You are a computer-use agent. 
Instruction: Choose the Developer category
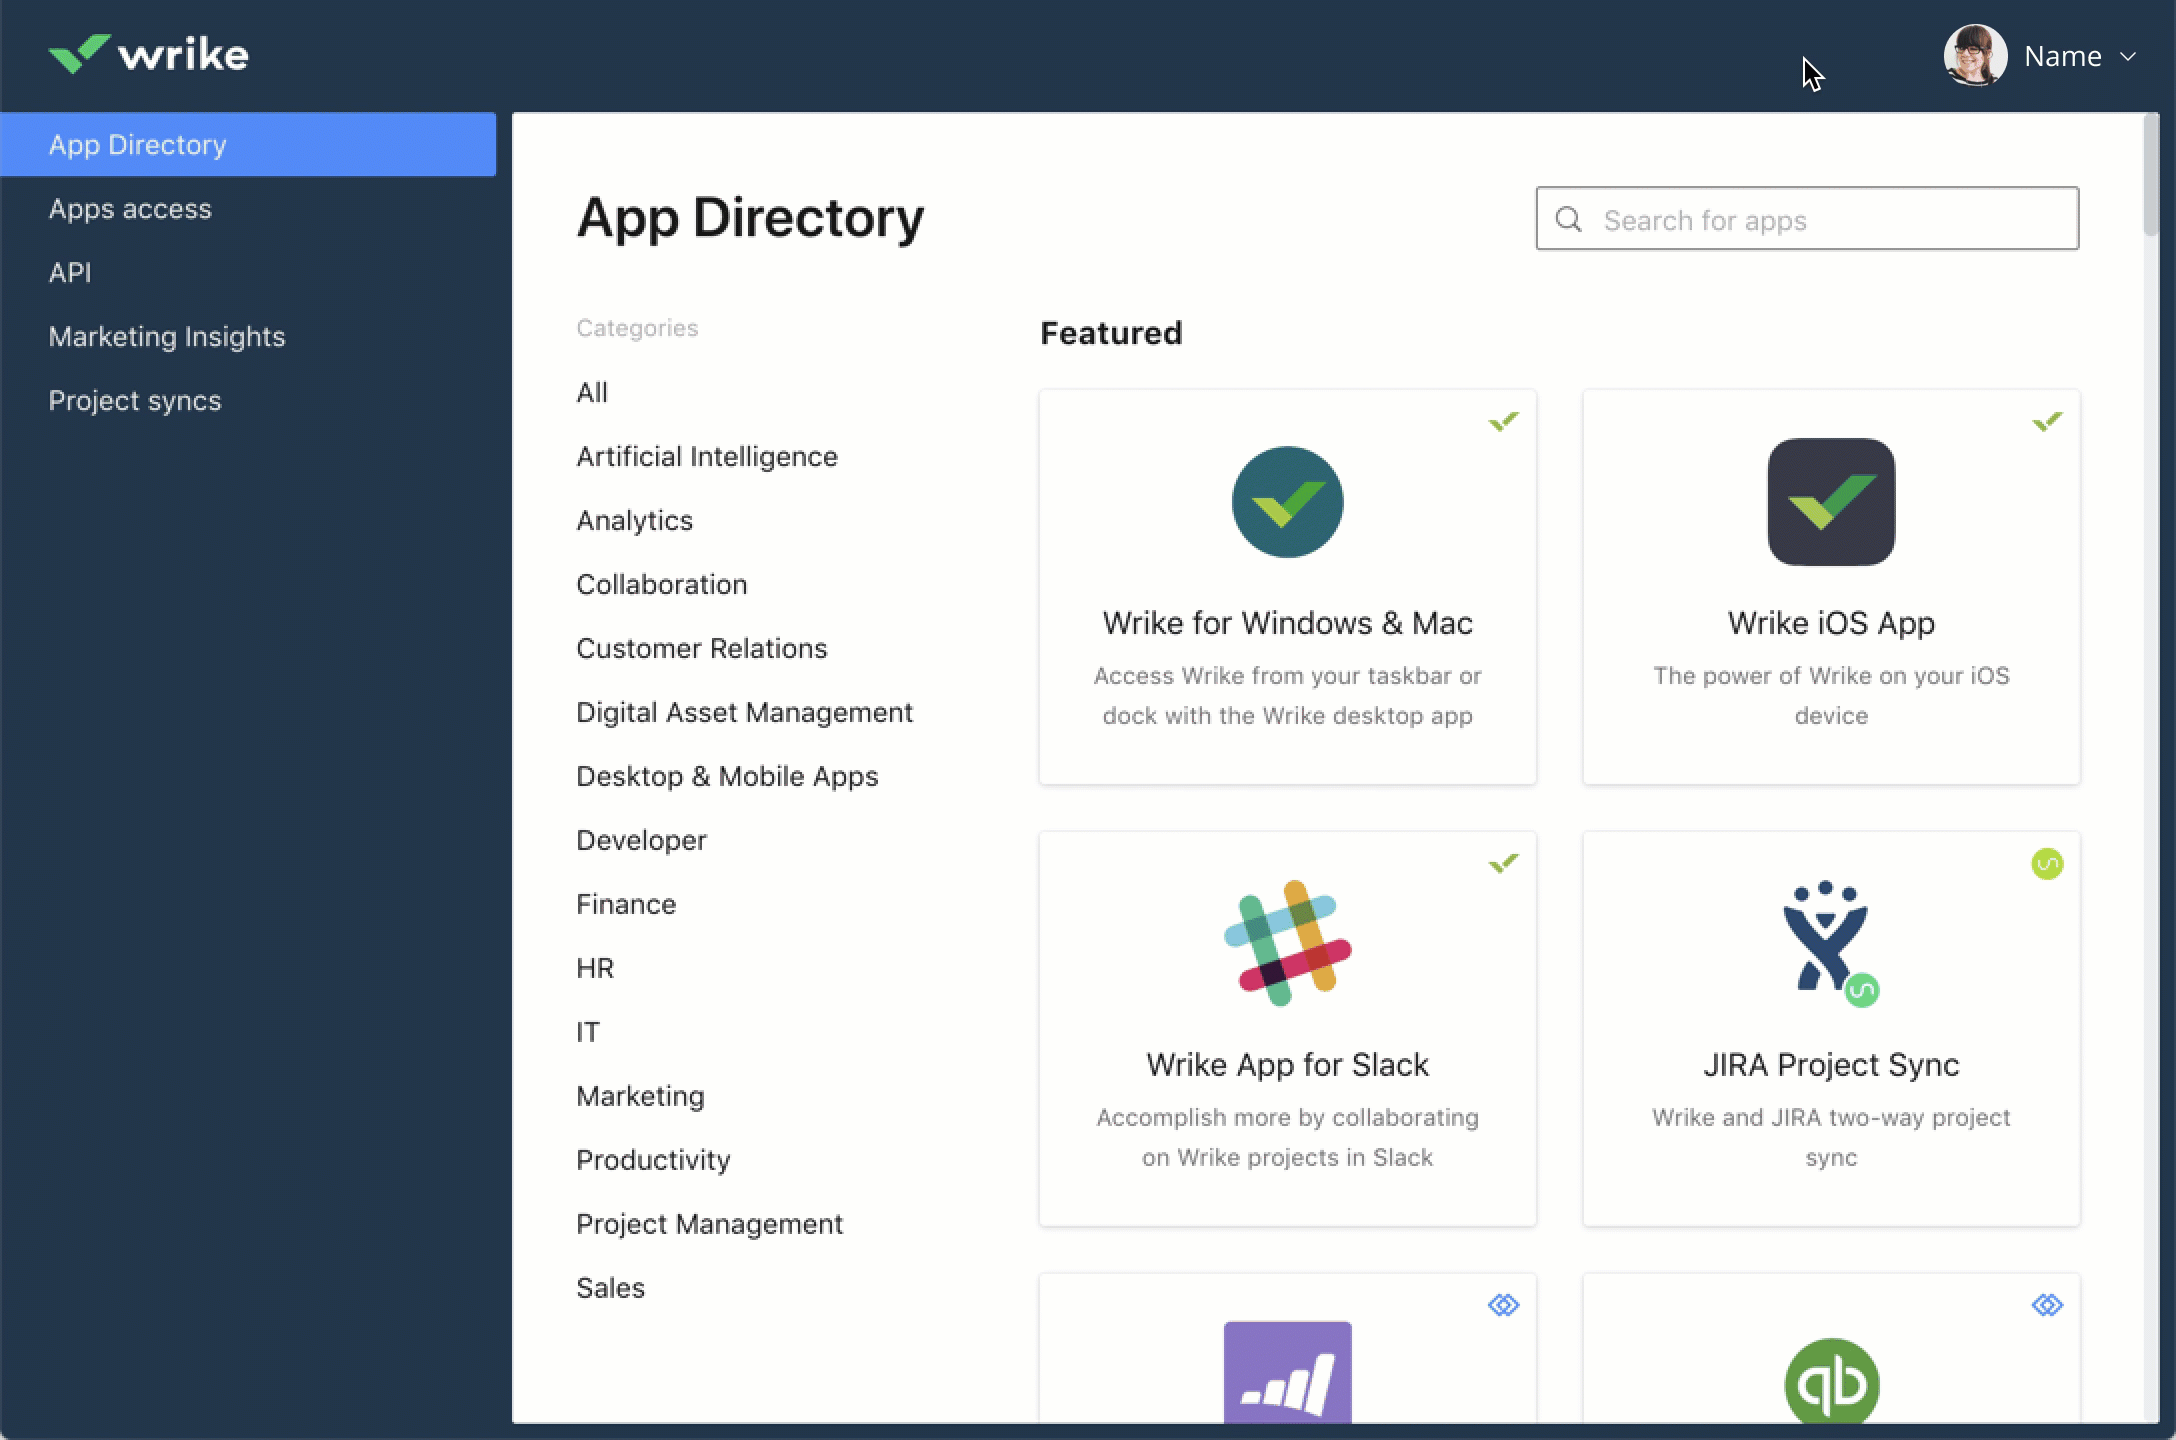click(x=641, y=840)
